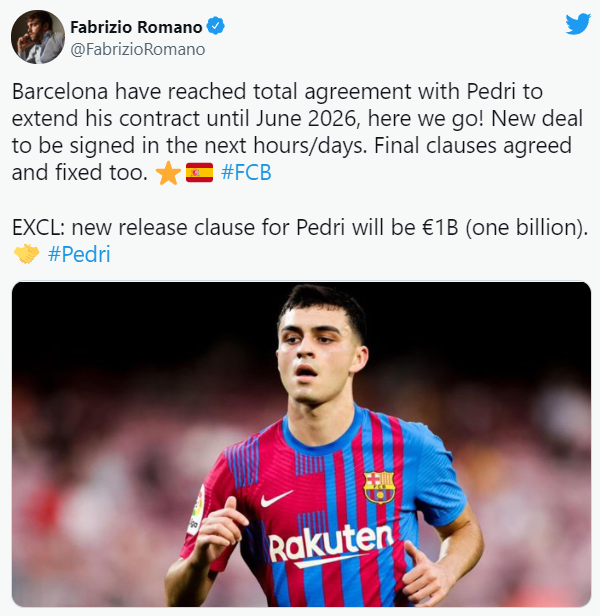This screenshot has height=616, width=600.
Task: Open the attached player photo
Action: tap(301, 444)
